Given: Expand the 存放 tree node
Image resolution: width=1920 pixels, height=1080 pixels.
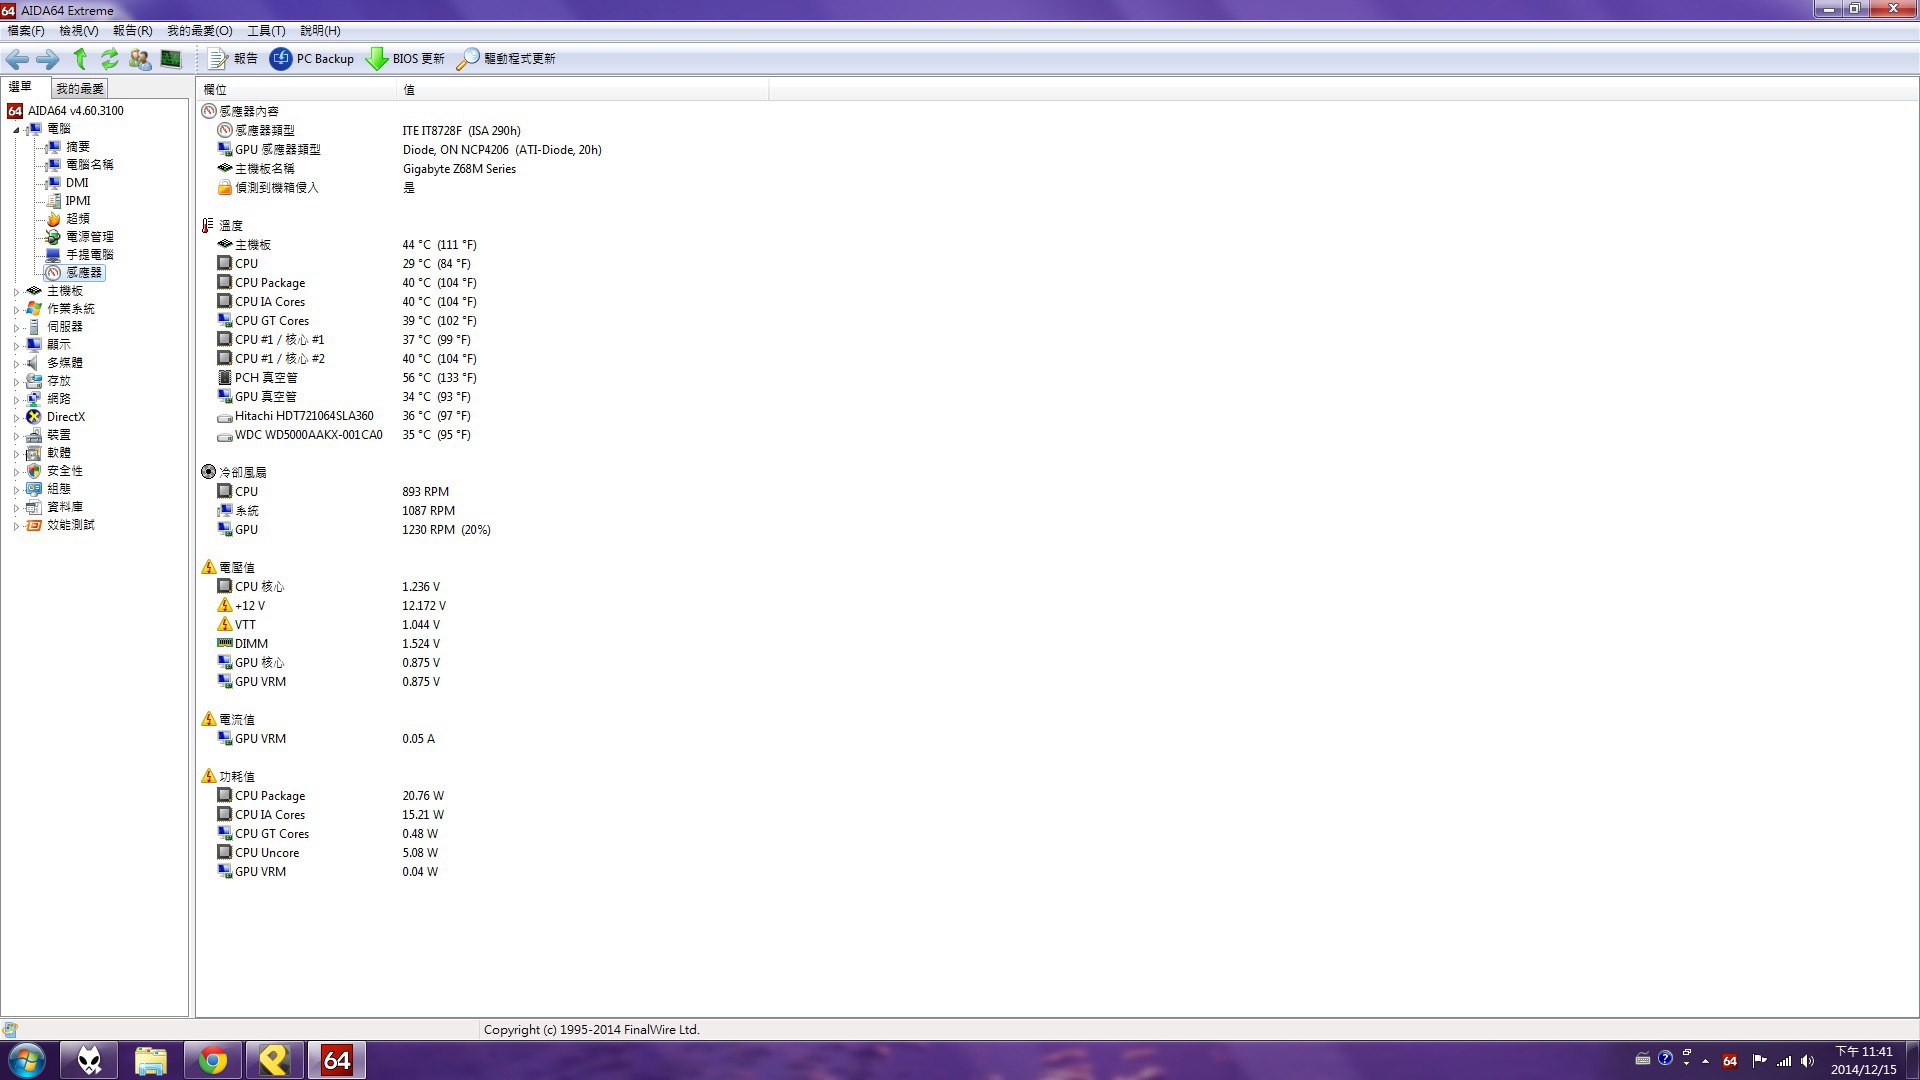Looking at the screenshot, I should coord(16,382).
